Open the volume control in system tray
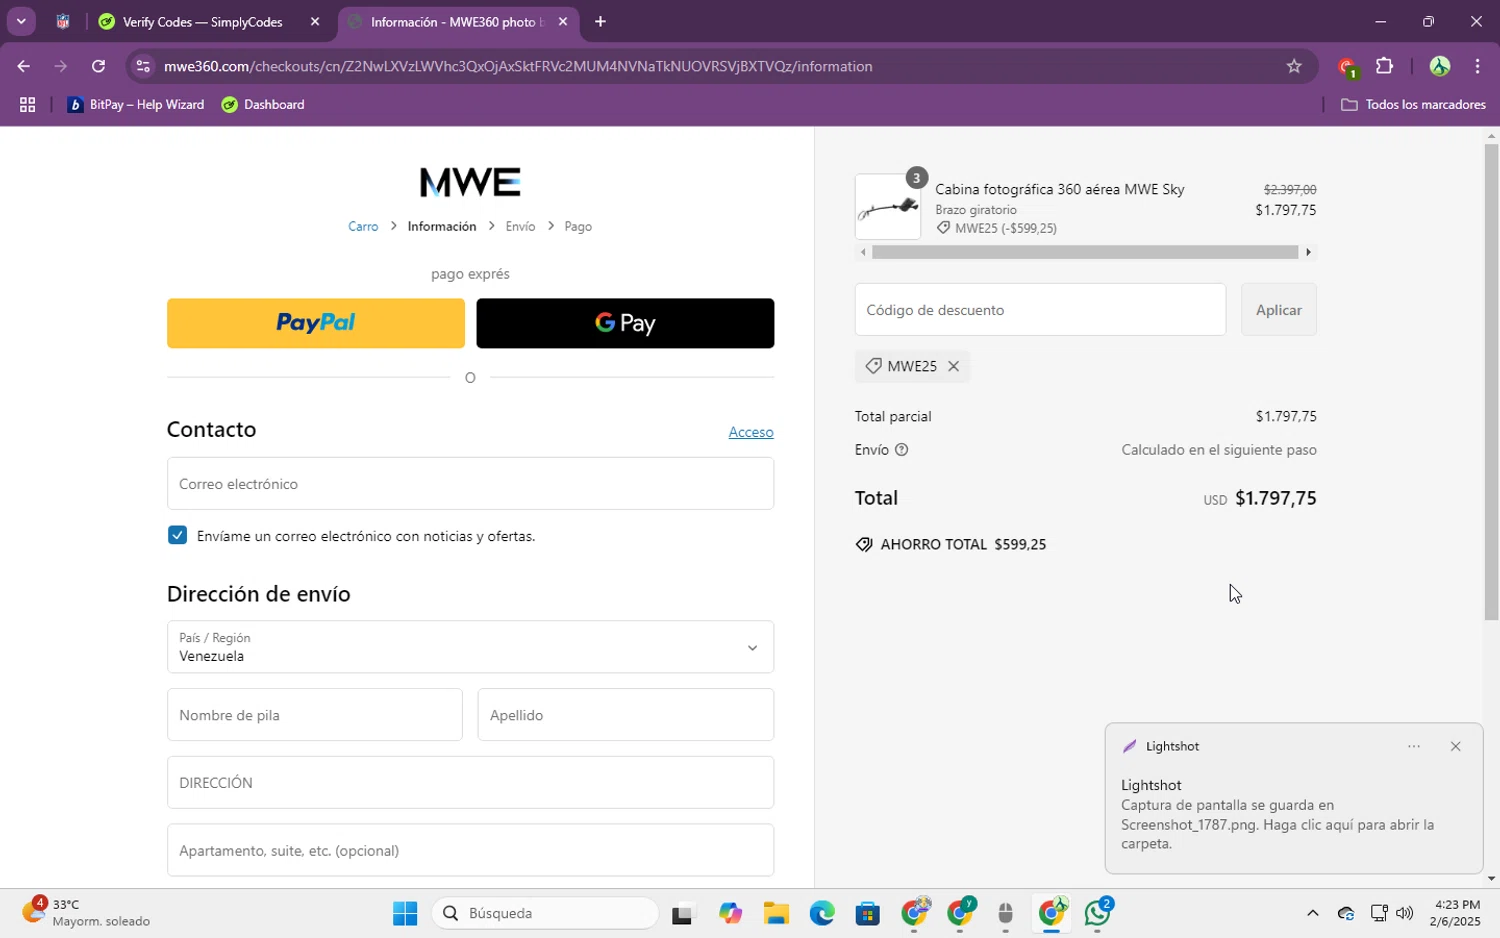 click(1405, 913)
